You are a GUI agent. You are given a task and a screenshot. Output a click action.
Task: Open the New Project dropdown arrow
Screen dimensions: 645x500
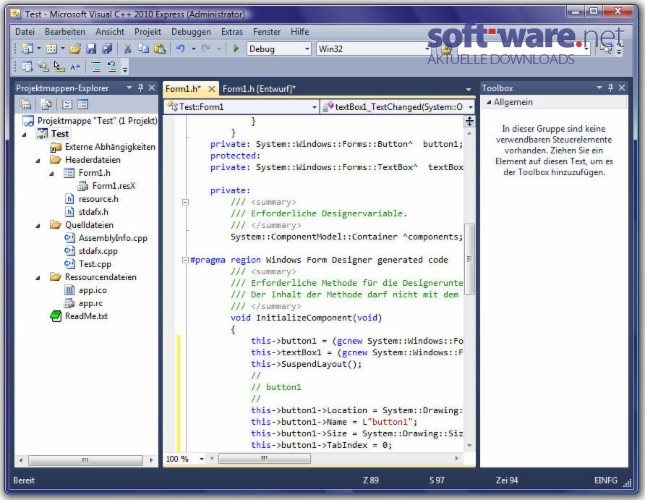pyautogui.click(x=39, y=49)
